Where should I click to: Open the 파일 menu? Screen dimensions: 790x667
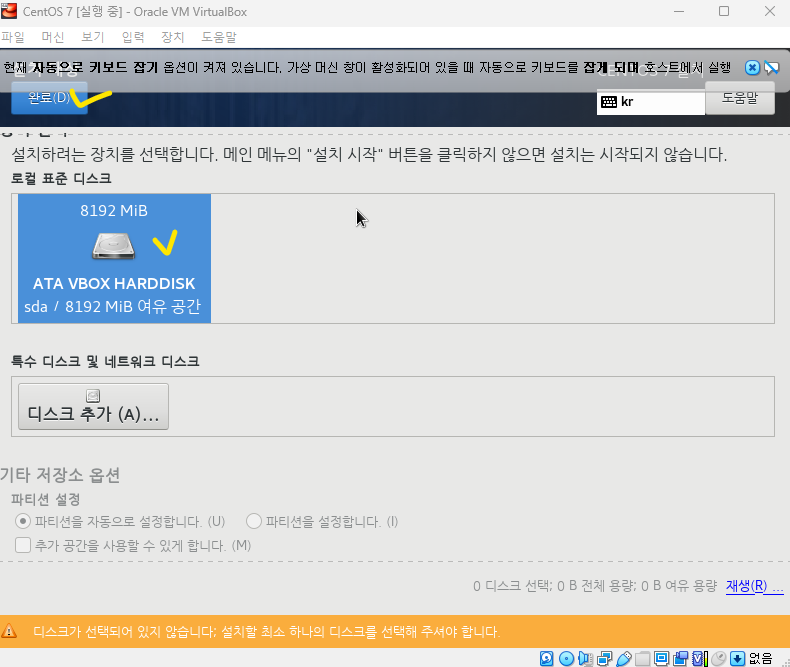coord(13,37)
